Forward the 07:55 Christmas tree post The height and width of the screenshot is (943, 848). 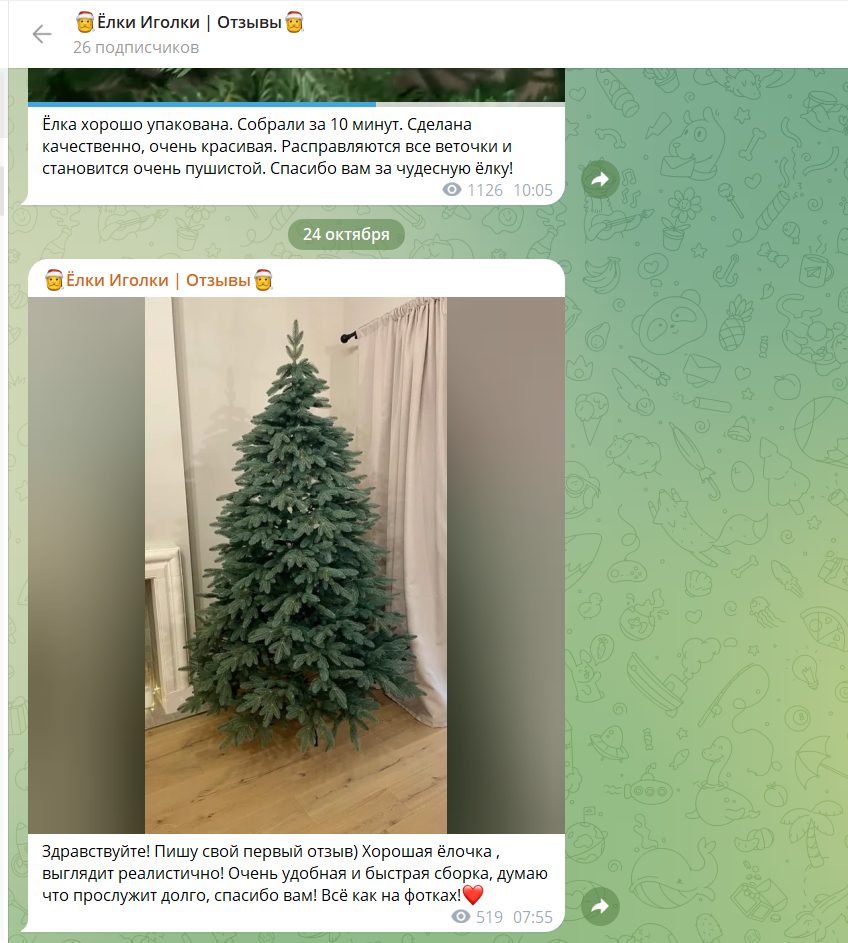(x=600, y=906)
